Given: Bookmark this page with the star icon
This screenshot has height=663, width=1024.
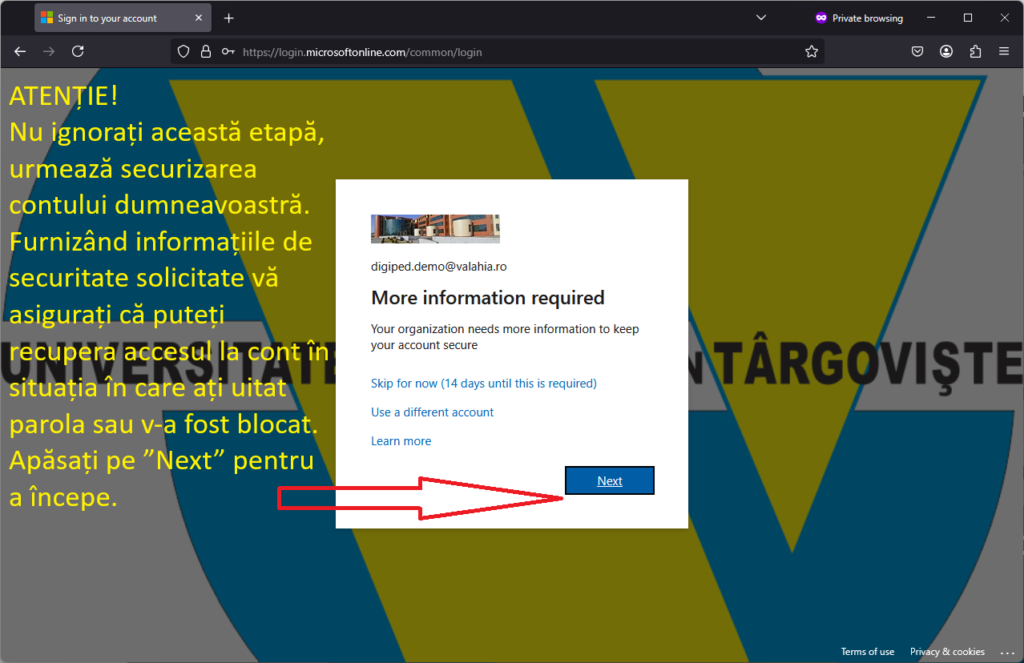Looking at the screenshot, I should (811, 52).
